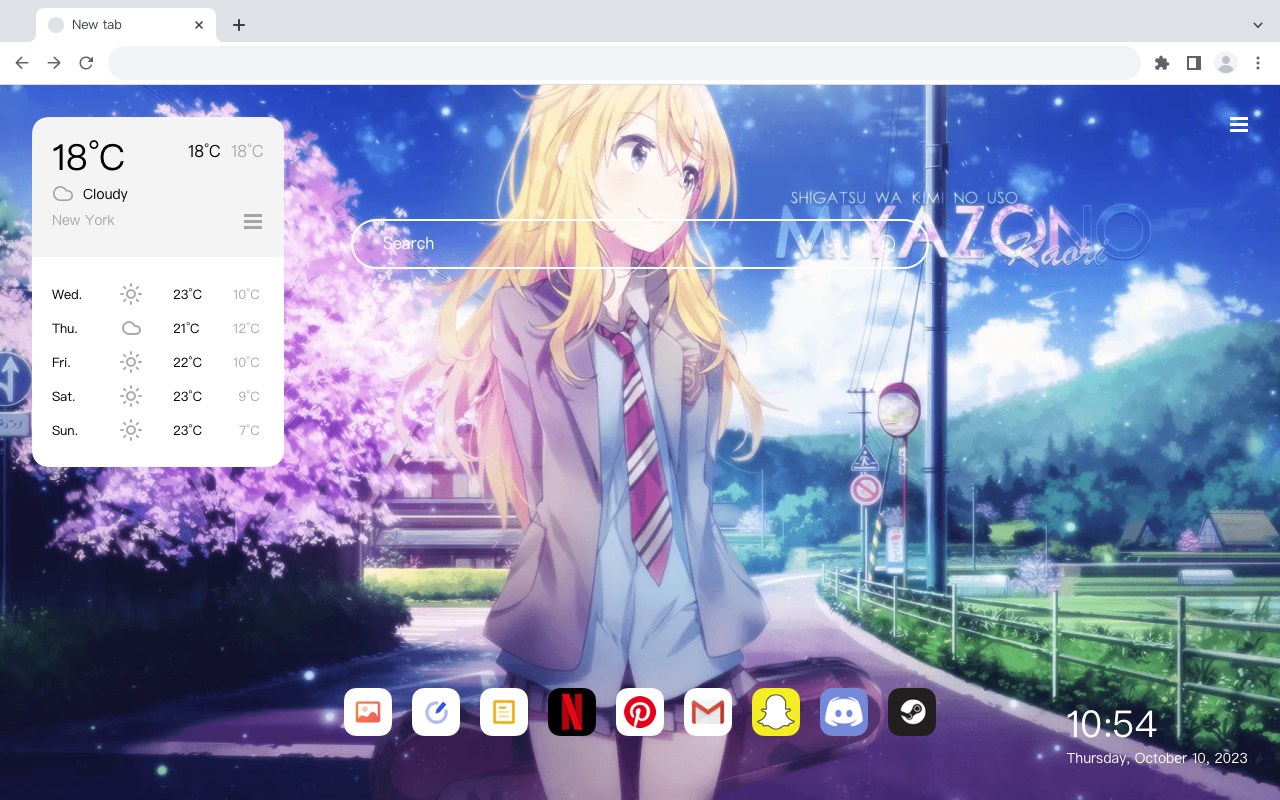Open Chrome's three-dot menu
This screenshot has width=1280, height=800.
[1258, 63]
